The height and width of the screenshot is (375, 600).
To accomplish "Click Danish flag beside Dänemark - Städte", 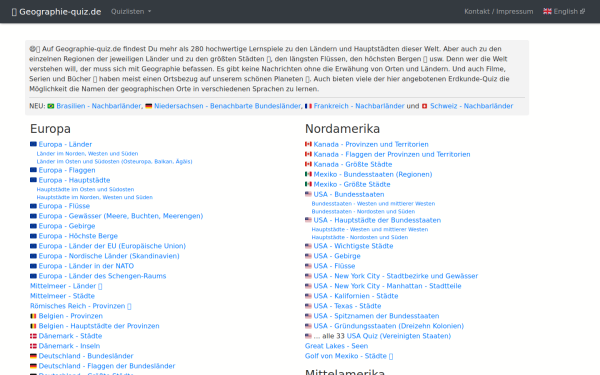I will [x=33, y=336].
